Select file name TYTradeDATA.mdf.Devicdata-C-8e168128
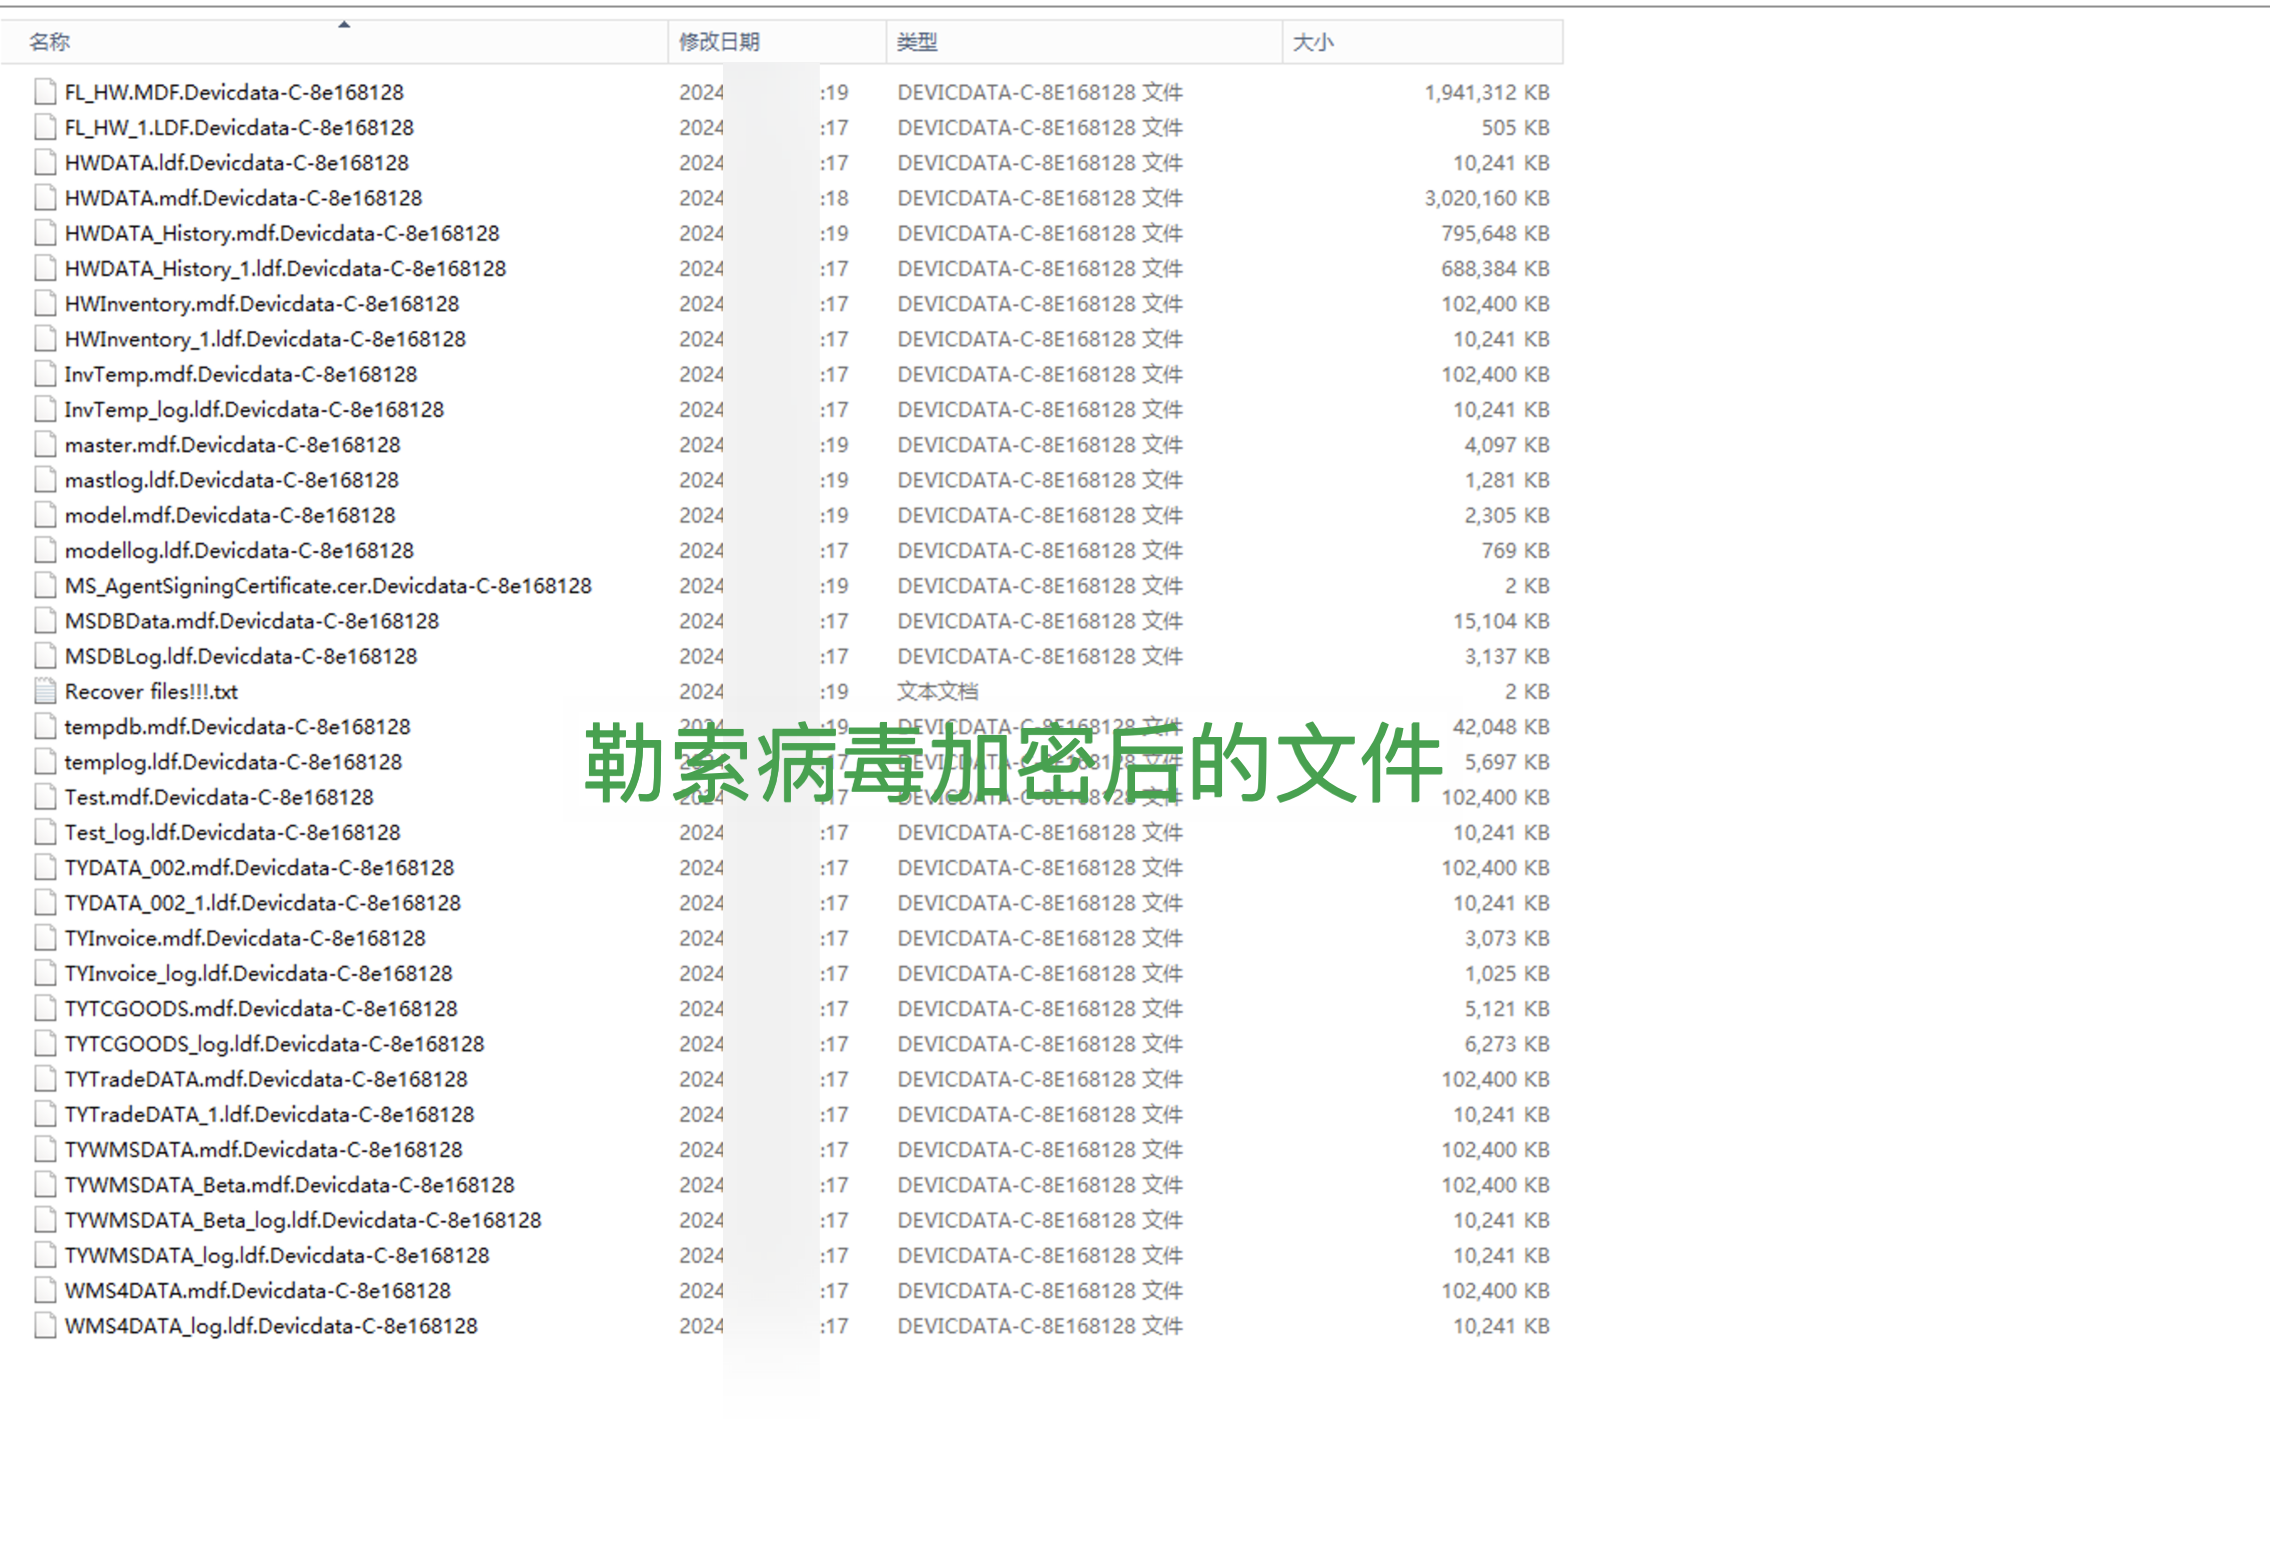 266,1079
